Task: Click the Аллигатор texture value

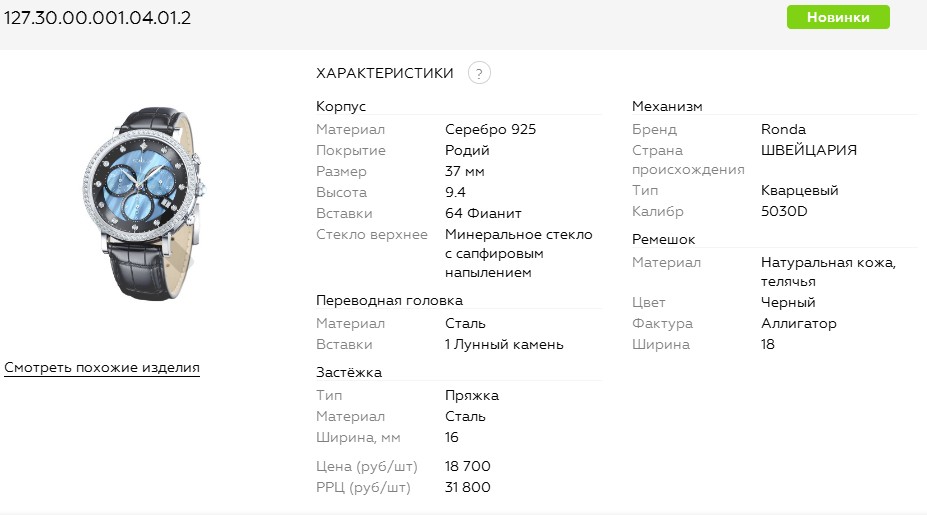Action: [x=798, y=323]
